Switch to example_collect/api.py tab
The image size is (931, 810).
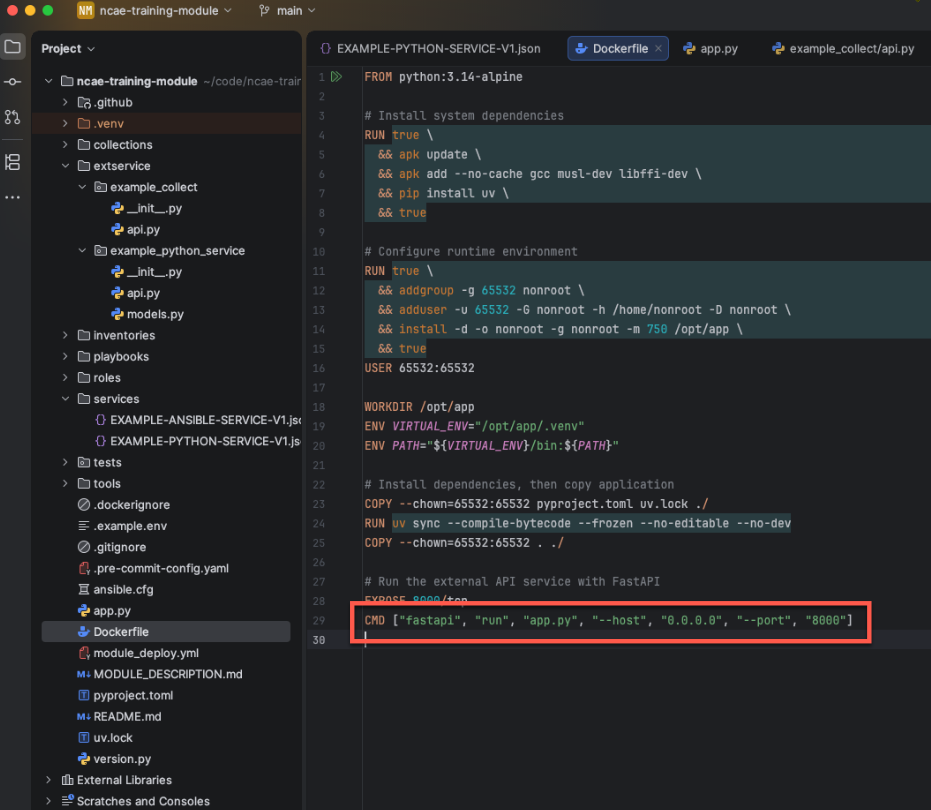[x=843, y=49]
